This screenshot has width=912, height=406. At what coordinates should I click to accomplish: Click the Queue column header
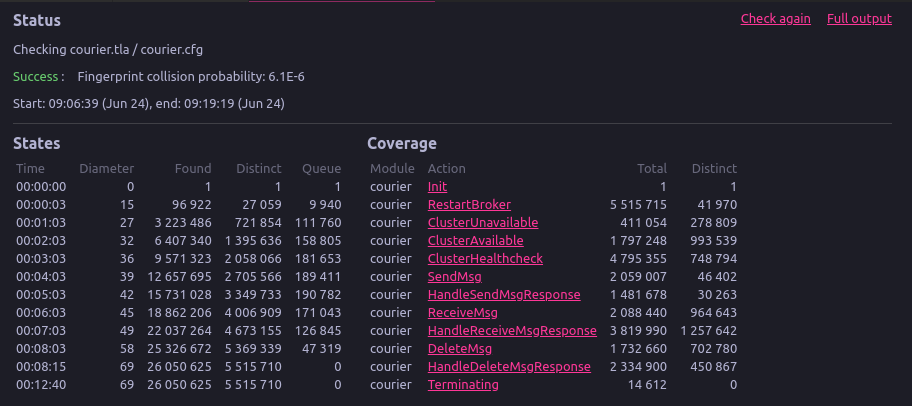tap(322, 169)
